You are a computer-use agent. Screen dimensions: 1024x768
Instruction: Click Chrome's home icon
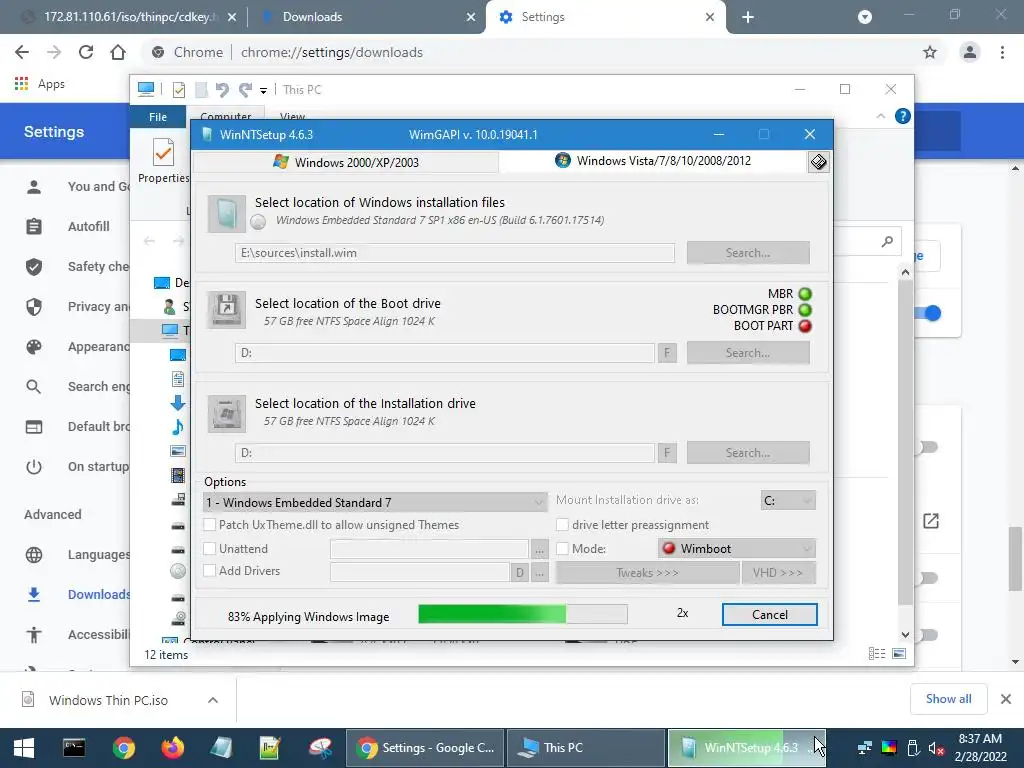click(x=118, y=52)
